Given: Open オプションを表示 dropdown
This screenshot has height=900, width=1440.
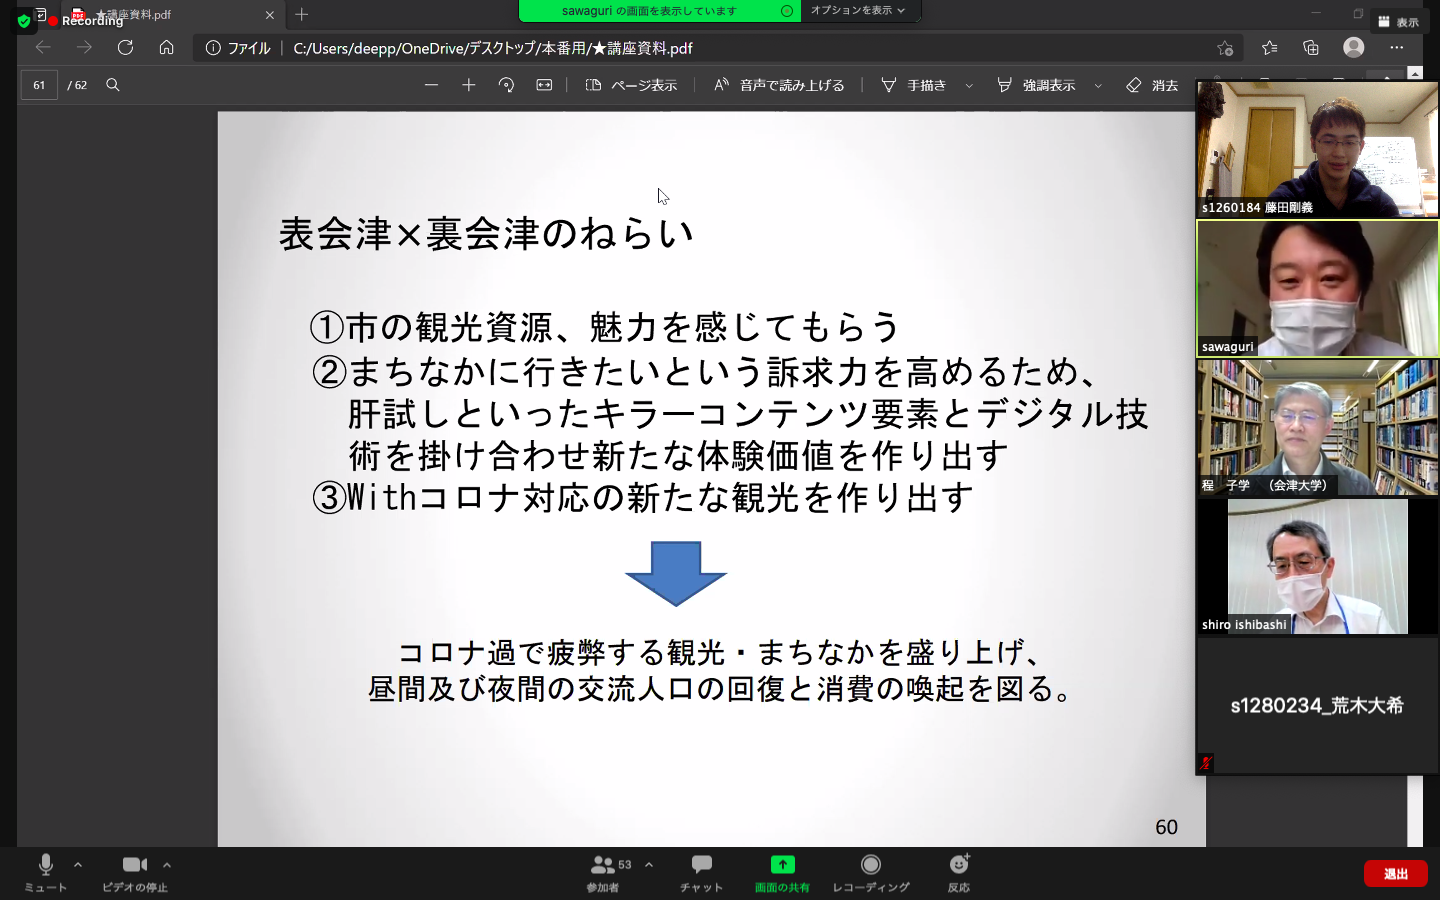Looking at the screenshot, I should [858, 11].
